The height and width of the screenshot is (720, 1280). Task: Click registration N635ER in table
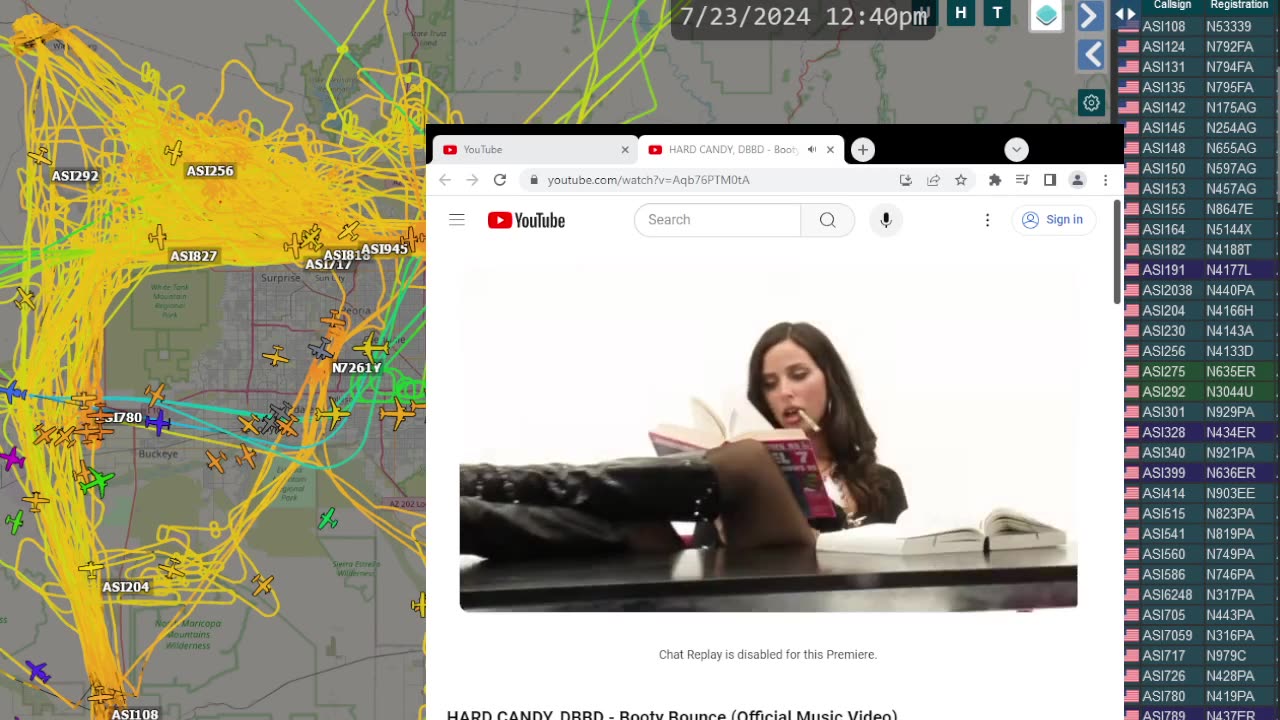pos(1231,371)
